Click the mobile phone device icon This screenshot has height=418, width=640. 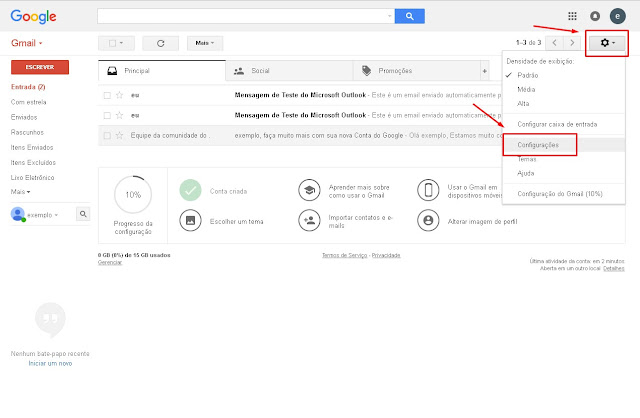point(428,190)
